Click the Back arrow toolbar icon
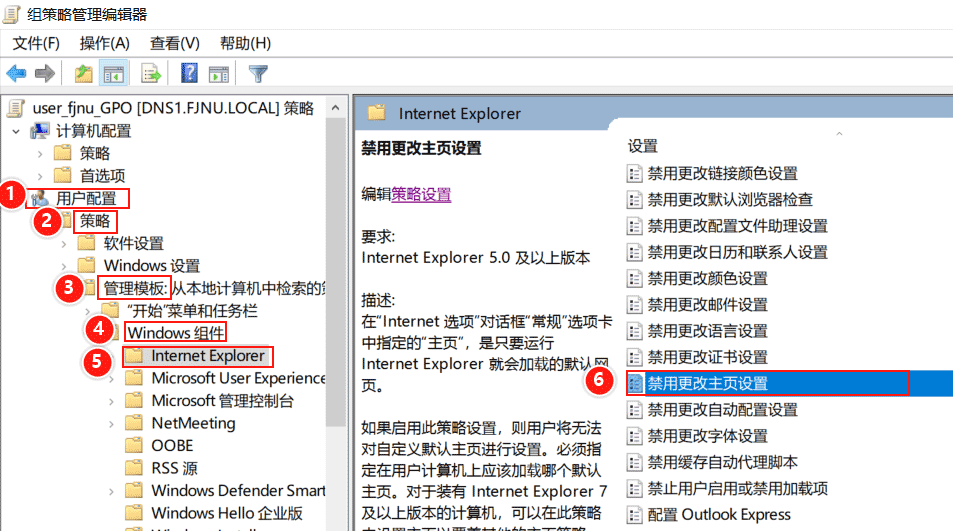This screenshot has width=953, height=531. pos(16,74)
